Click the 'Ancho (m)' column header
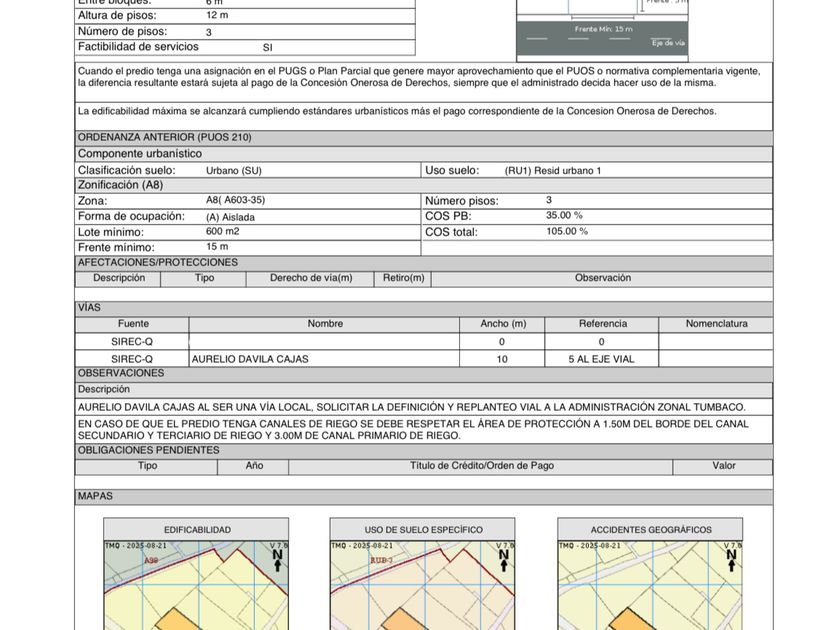The image size is (840, 630). [503, 324]
